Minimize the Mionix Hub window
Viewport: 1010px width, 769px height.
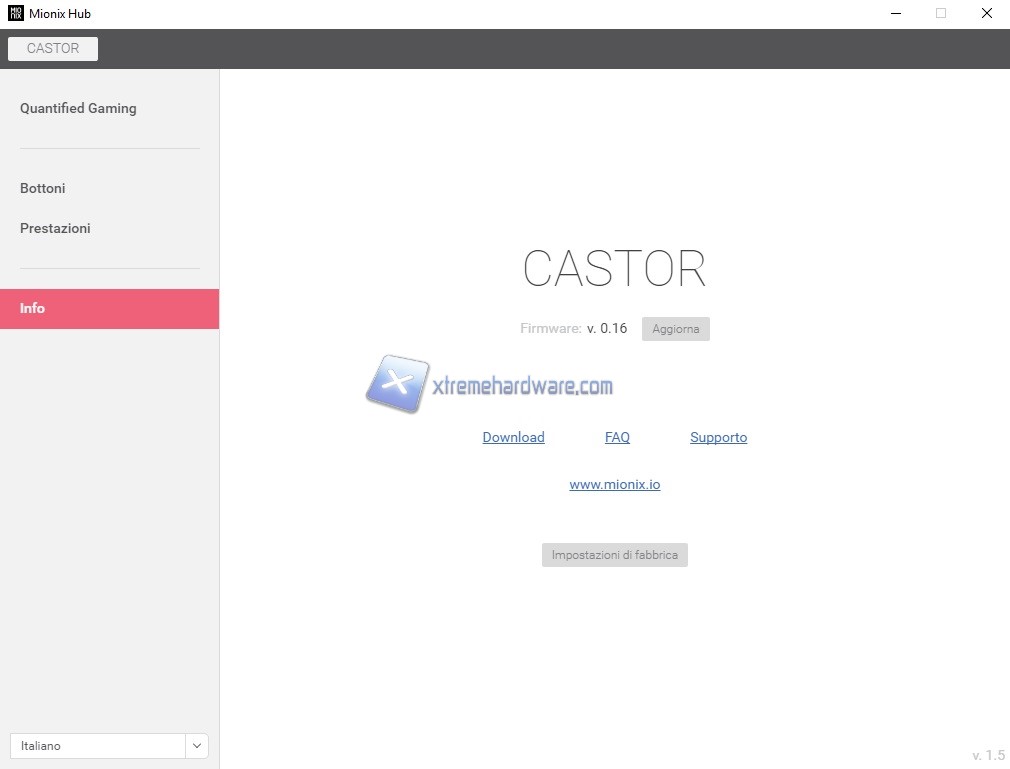pos(893,14)
